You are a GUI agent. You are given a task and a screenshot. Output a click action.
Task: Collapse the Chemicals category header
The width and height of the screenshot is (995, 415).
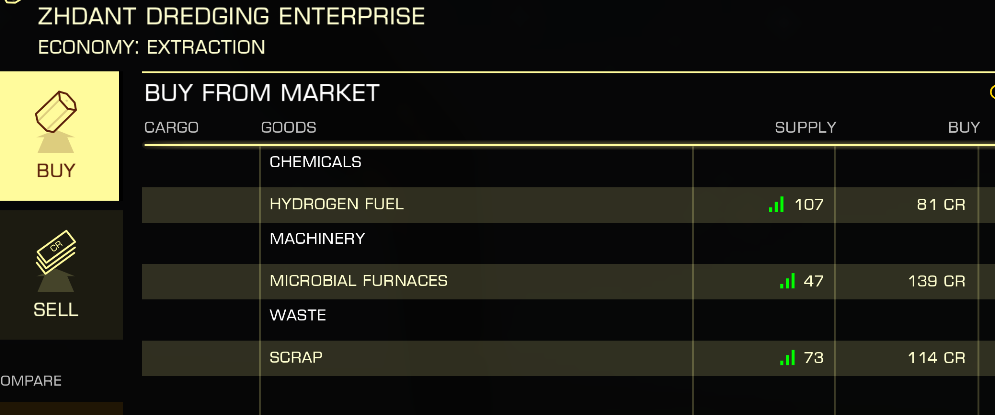coord(315,162)
